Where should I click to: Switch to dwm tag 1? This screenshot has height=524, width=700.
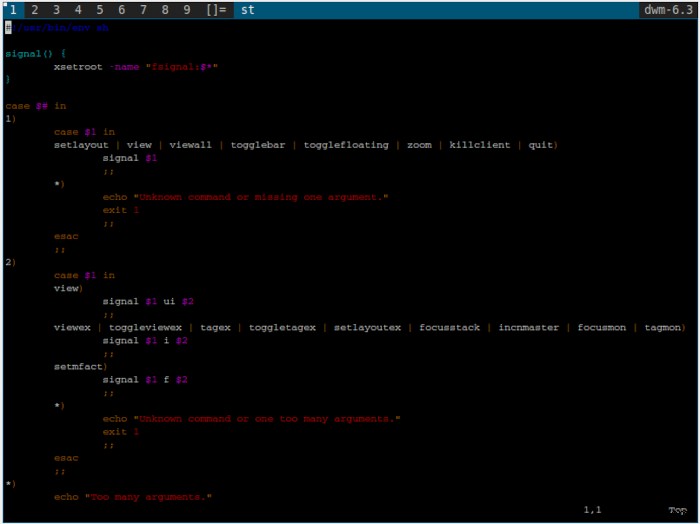point(13,10)
